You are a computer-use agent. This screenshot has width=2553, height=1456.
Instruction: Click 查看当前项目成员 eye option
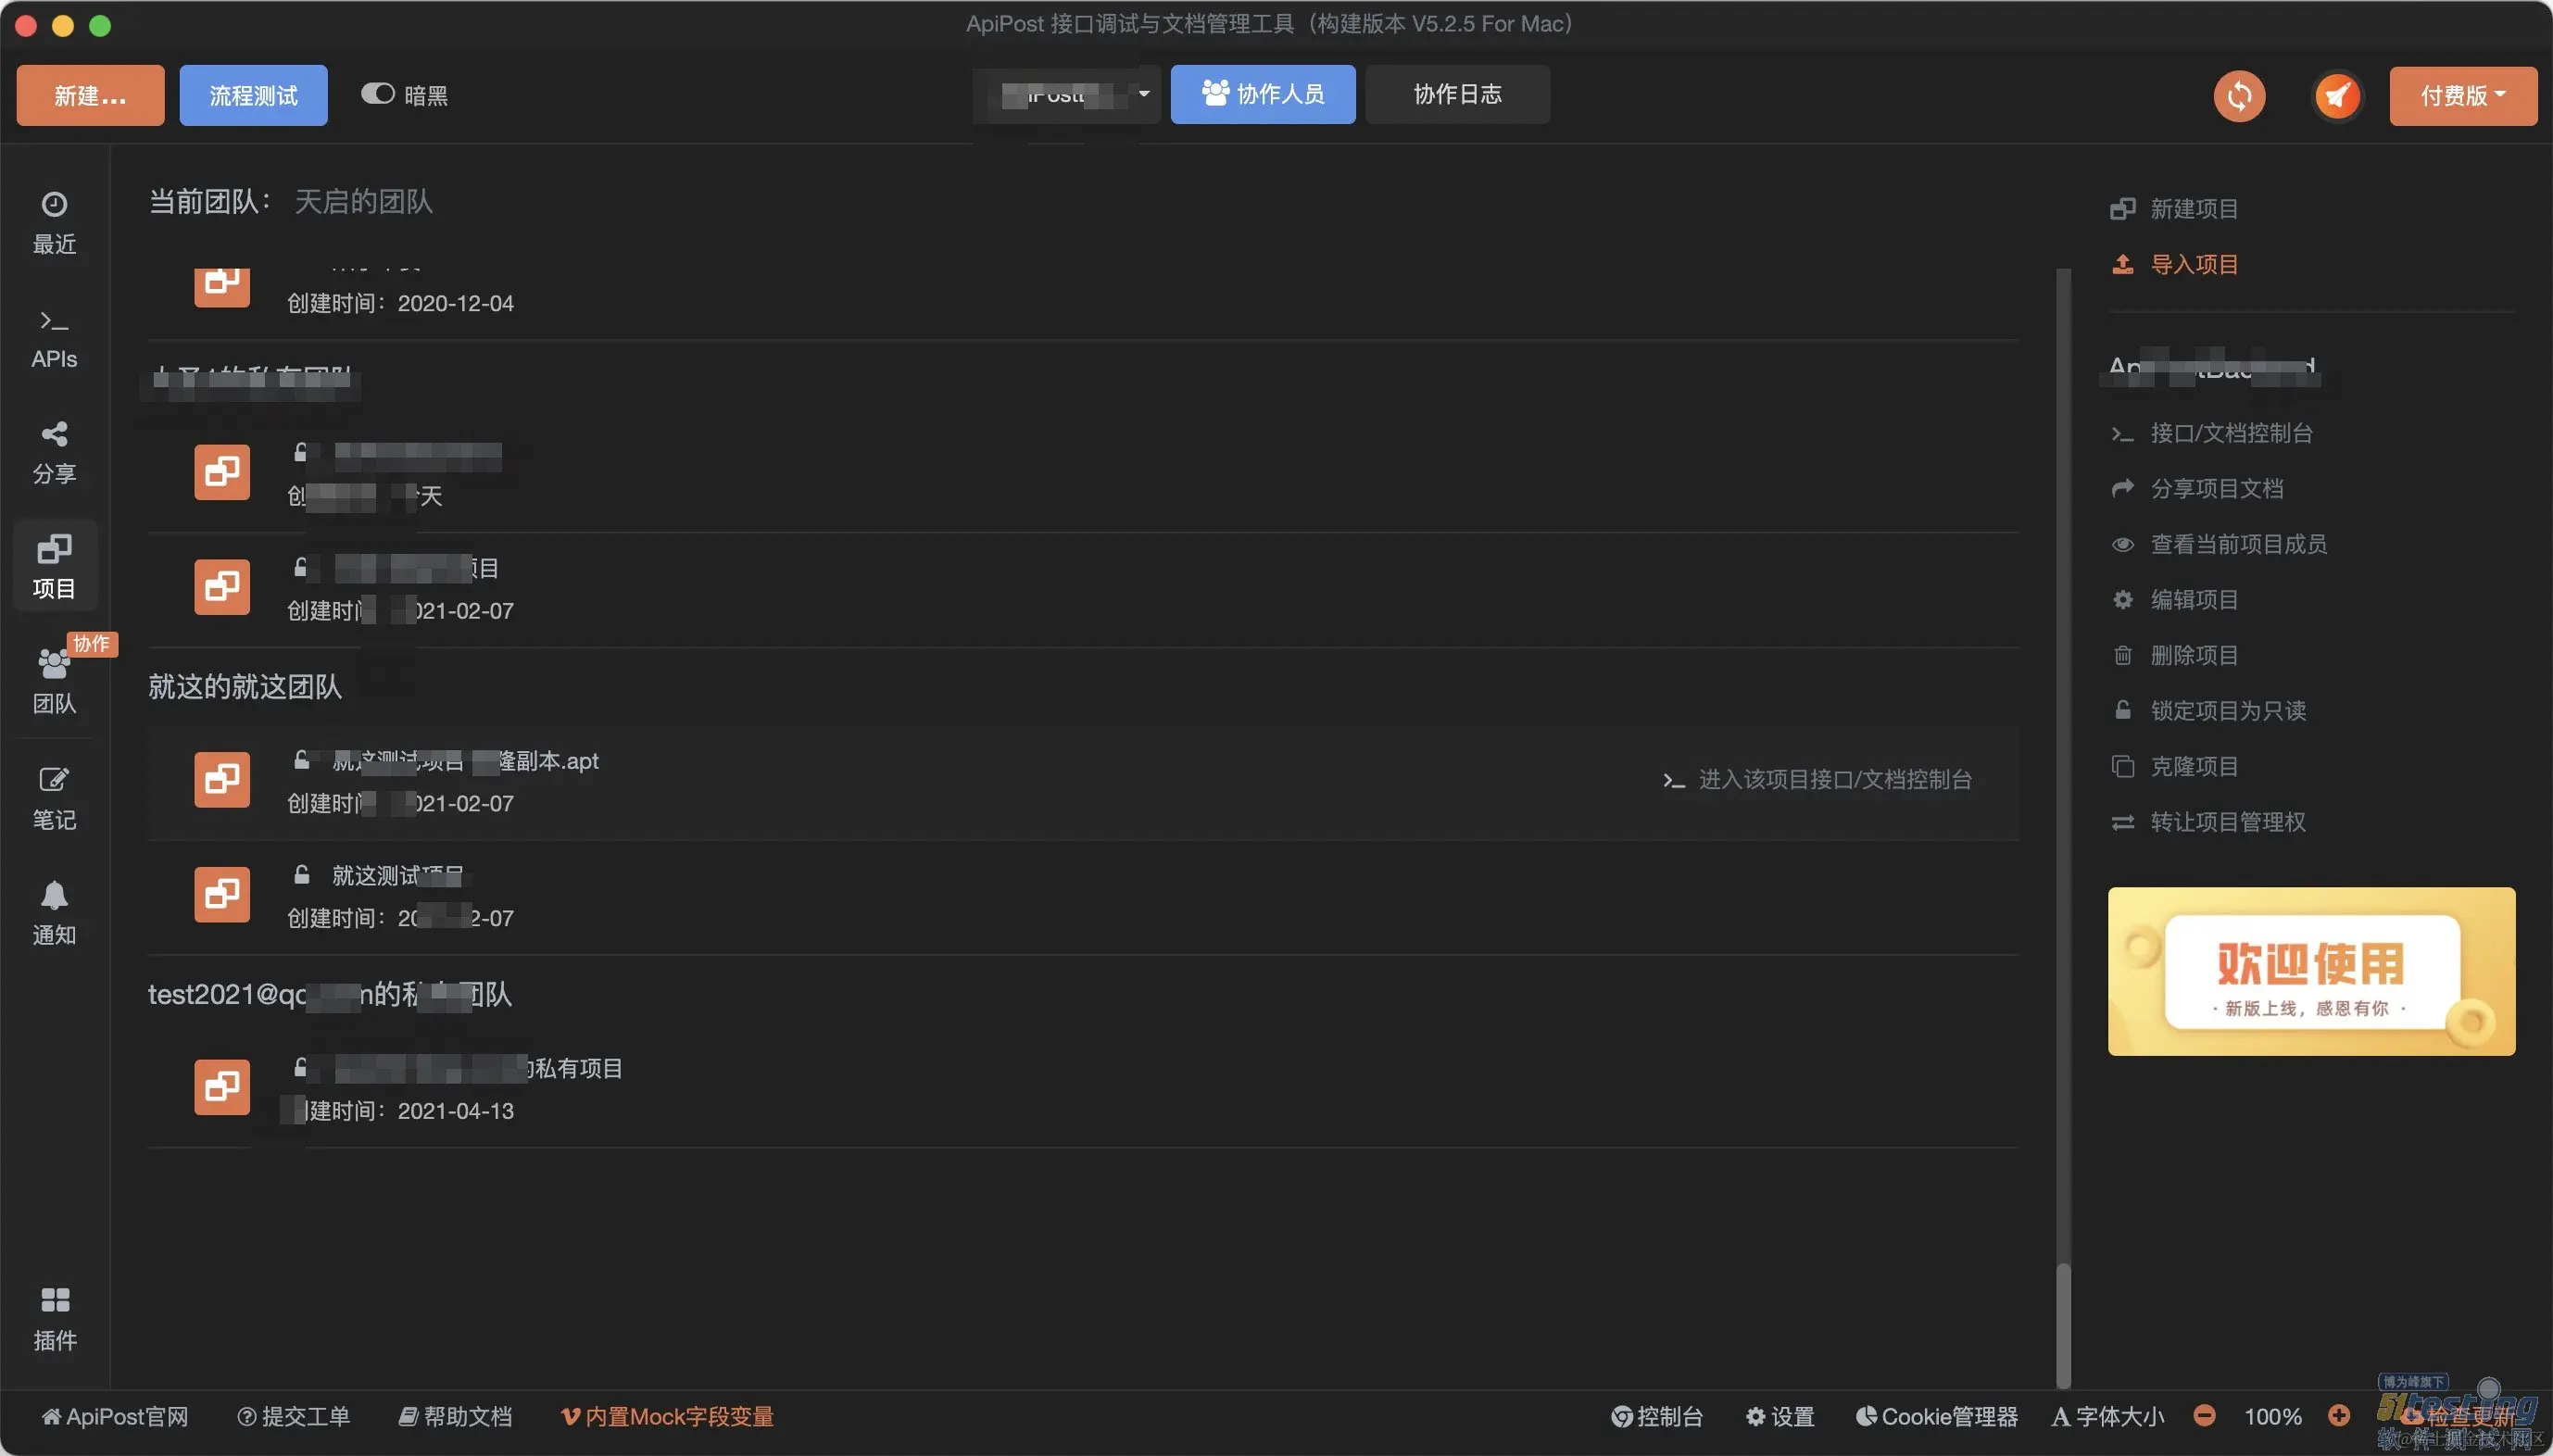pyautogui.click(x=2237, y=544)
